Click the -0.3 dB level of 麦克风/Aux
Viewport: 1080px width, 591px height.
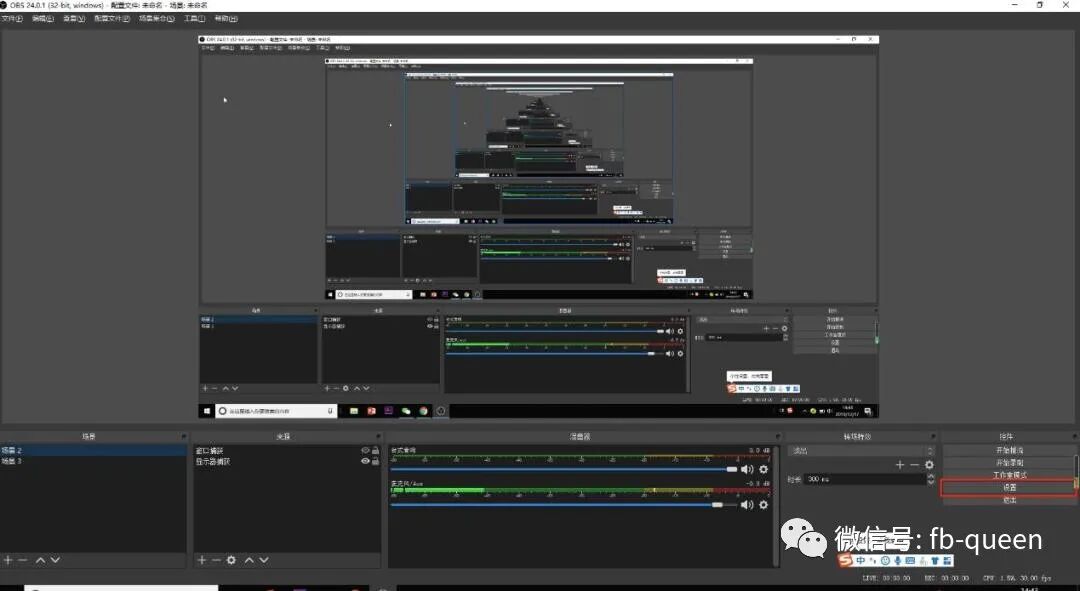click(758, 484)
